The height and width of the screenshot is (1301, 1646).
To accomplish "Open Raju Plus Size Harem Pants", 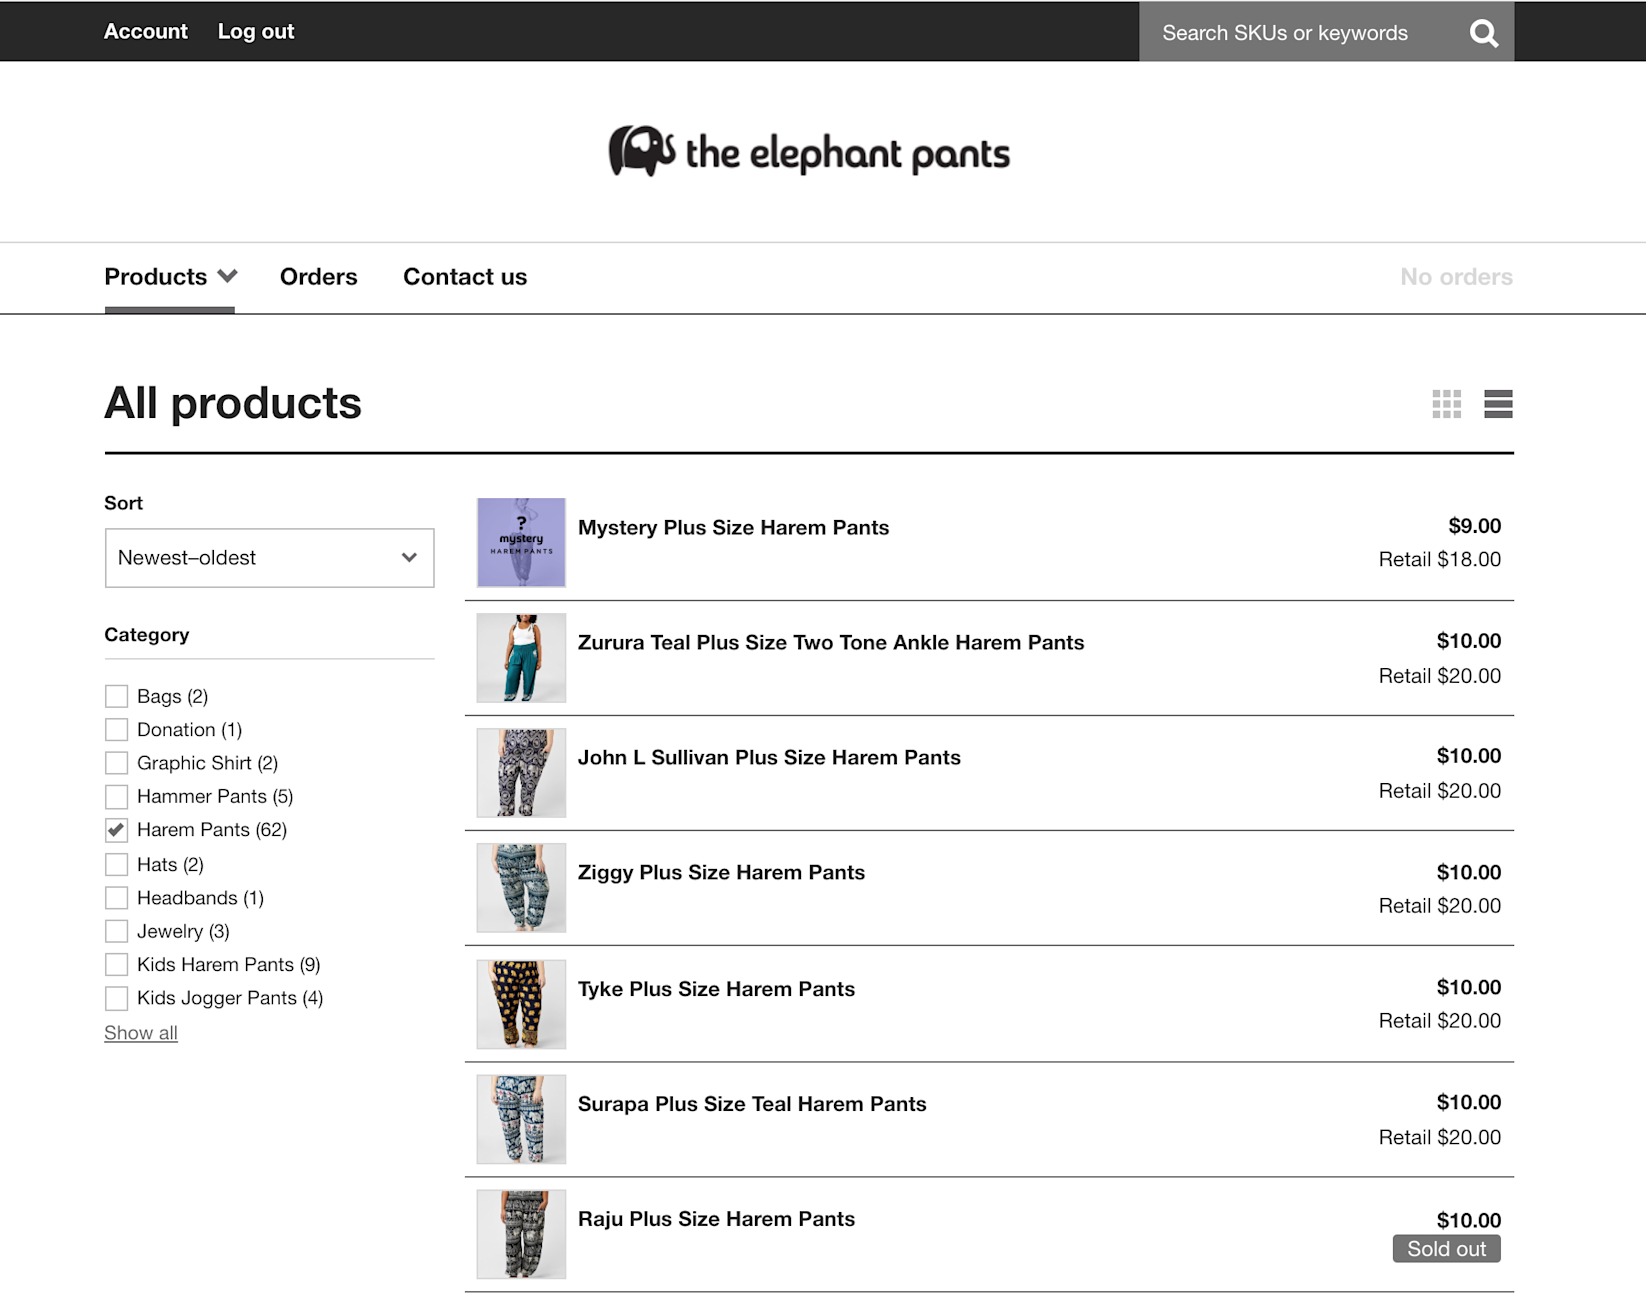I will click(x=716, y=1219).
